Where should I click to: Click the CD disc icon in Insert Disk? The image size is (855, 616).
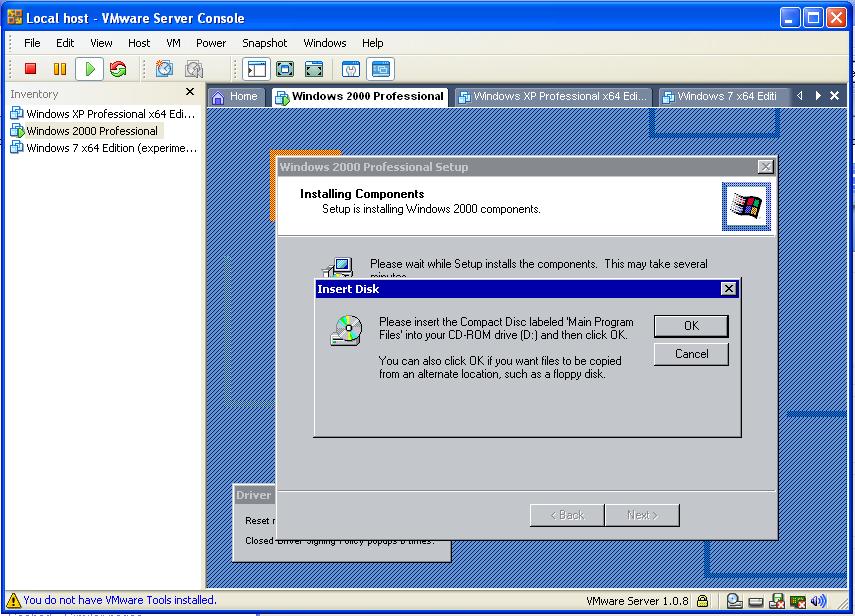coord(346,330)
